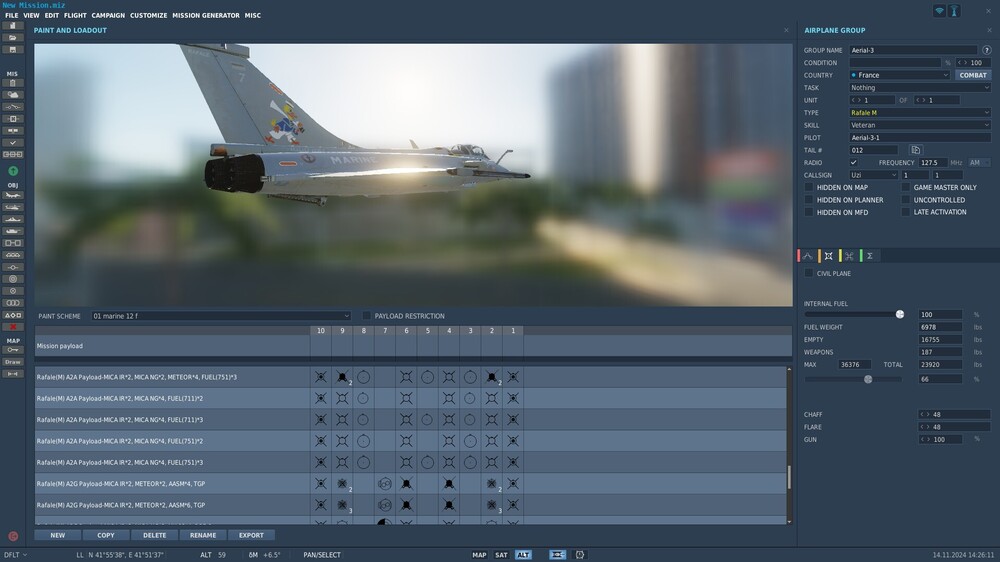Enable the Uncontrolled checkbox
The width and height of the screenshot is (1000, 562).
click(906, 200)
